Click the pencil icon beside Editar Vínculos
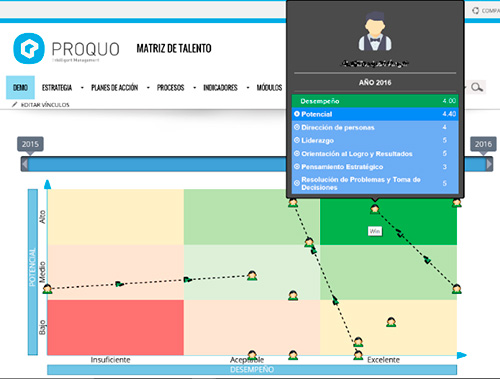This screenshot has width=500, height=379. 14,105
